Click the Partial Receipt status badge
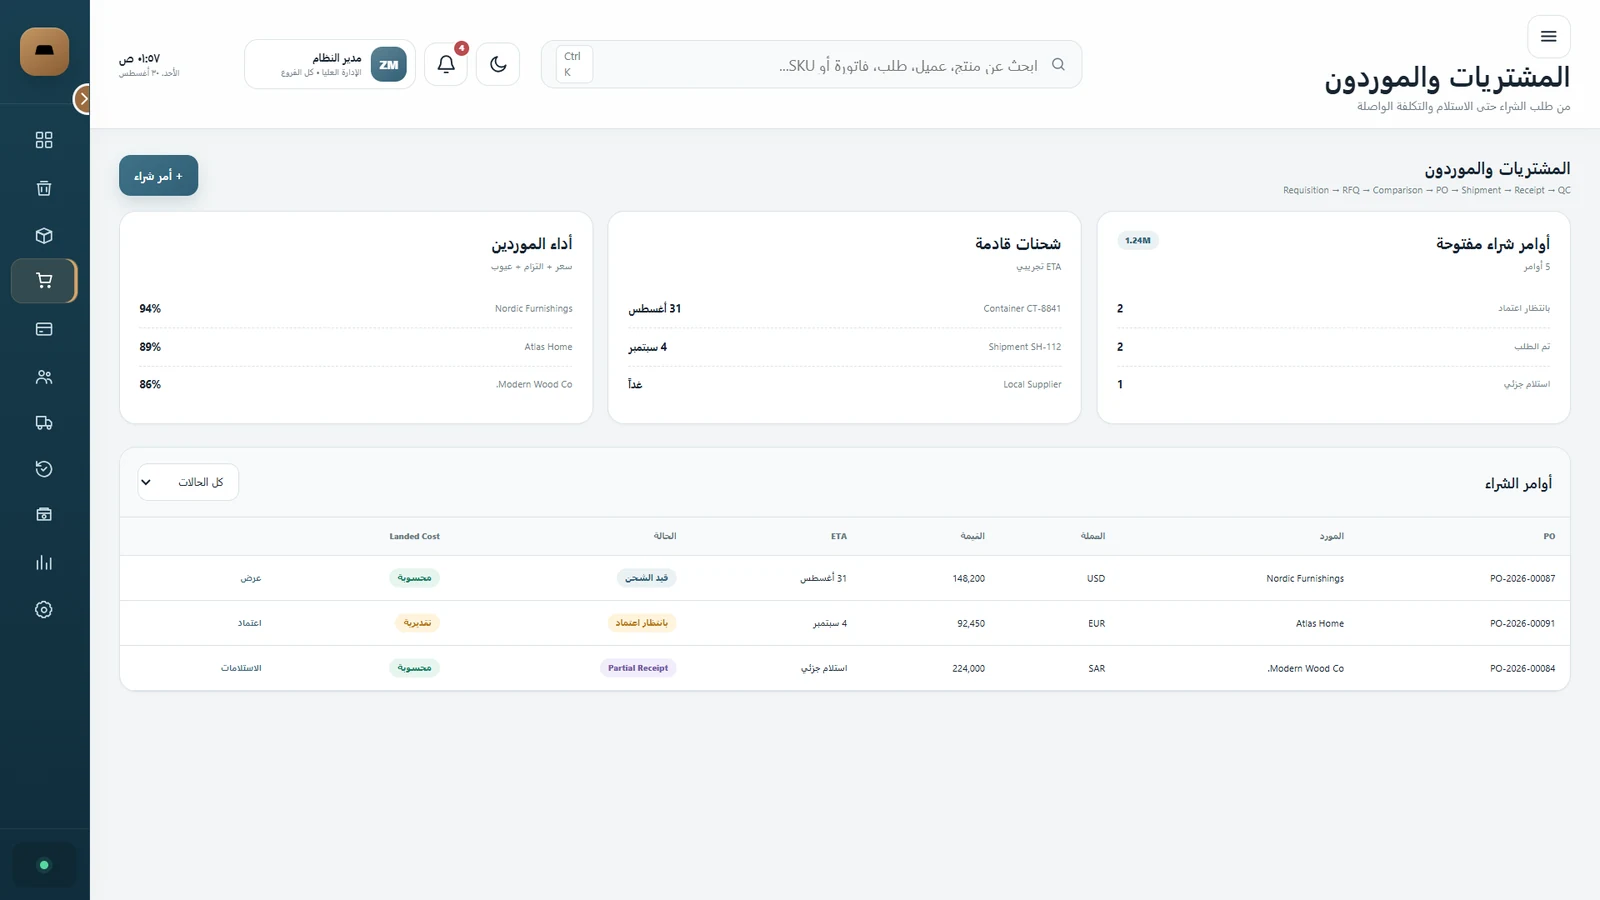Image resolution: width=1600 pixels, height=900 pixels. click(638, 668)
